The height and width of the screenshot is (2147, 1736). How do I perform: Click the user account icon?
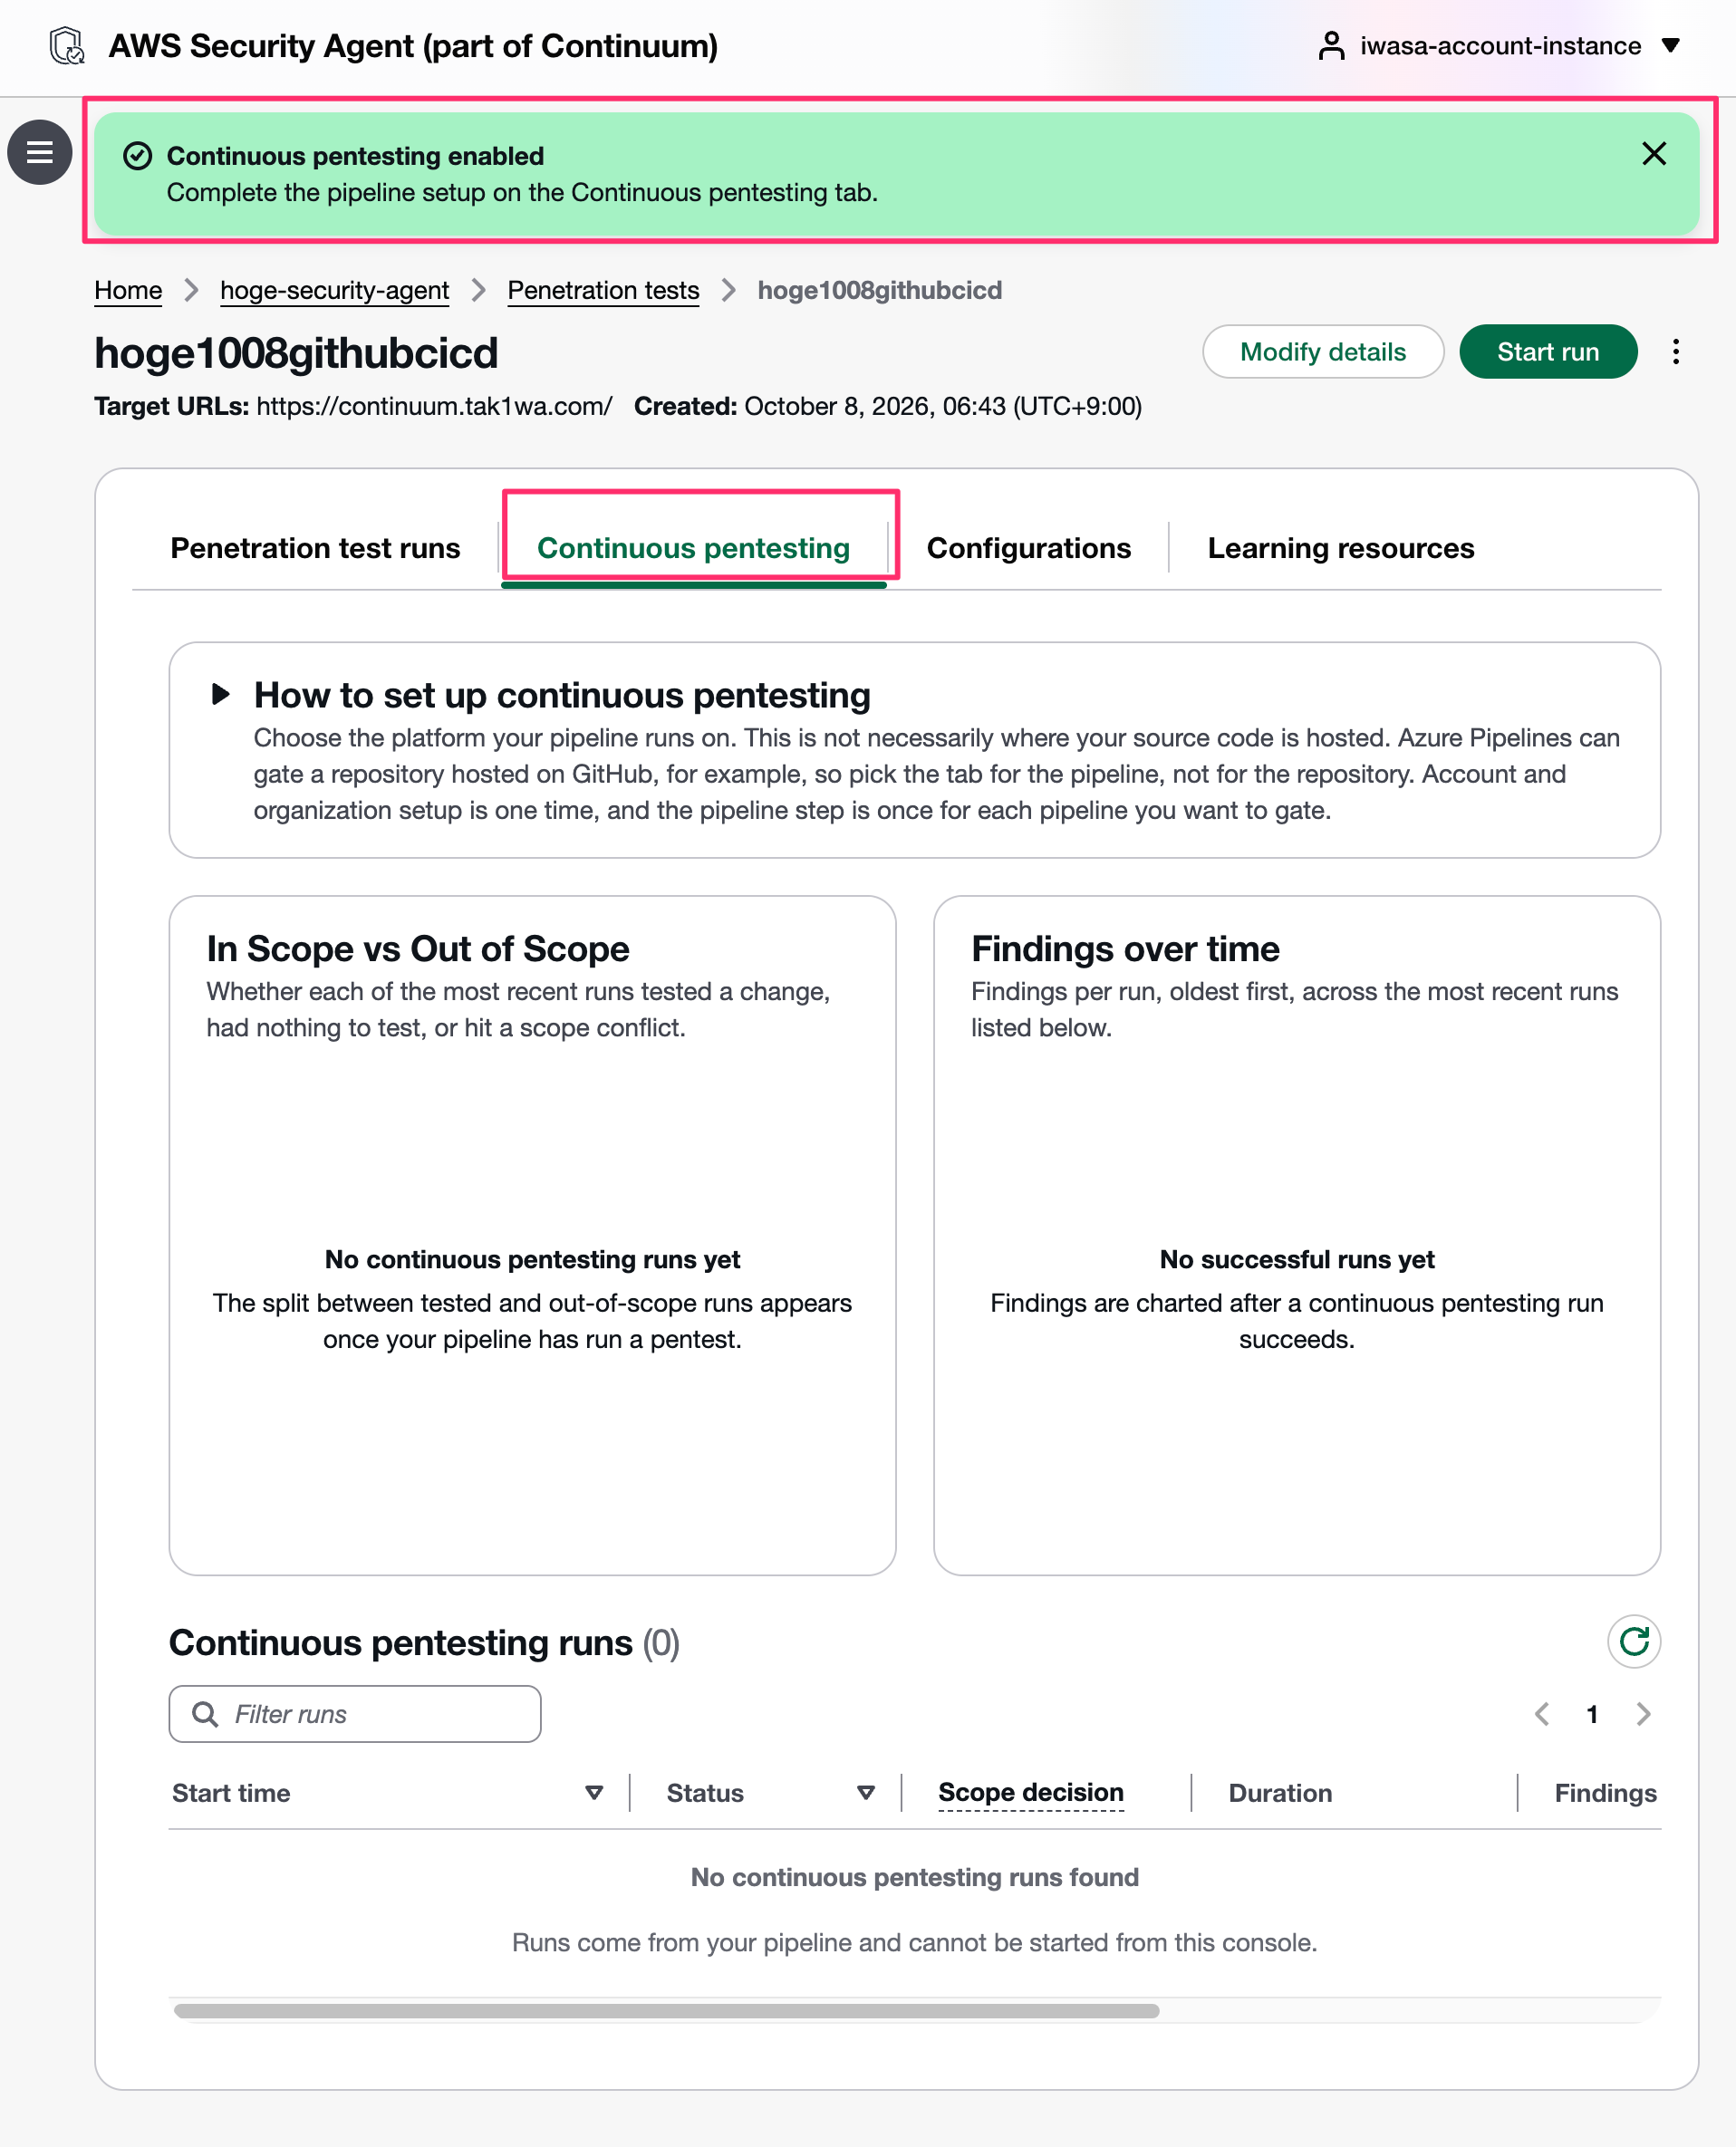pos(1331,46)
